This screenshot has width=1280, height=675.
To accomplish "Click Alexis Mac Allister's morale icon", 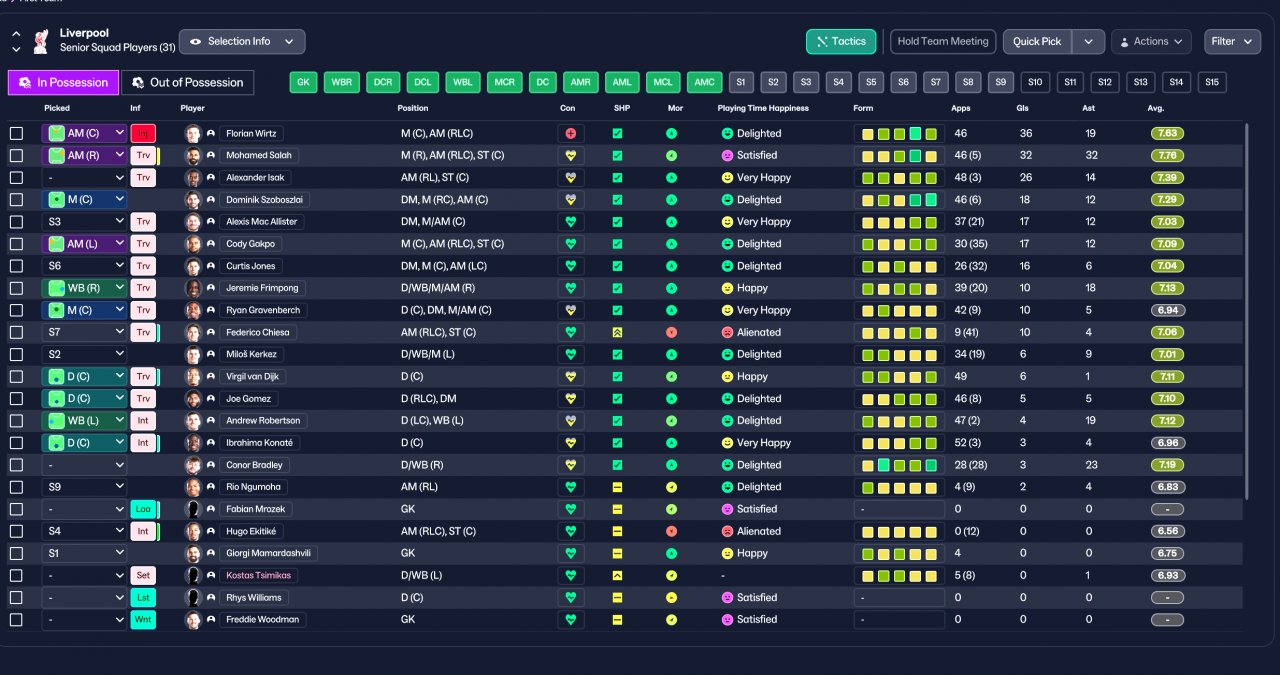I will tap(671, 222).
